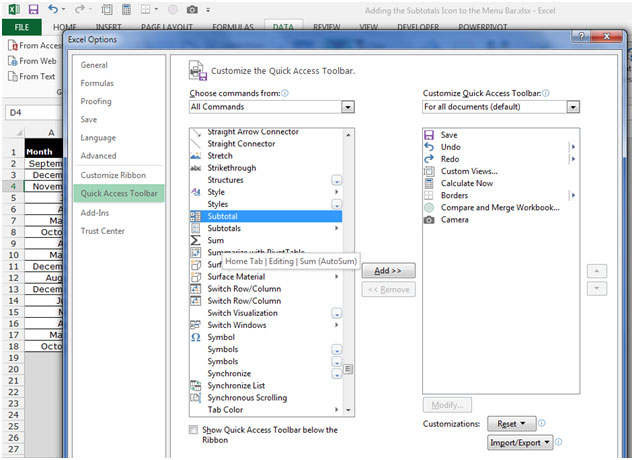Open the Advanced options category
The height and width of the screenshot is (460, 634).
click(98, 156)
